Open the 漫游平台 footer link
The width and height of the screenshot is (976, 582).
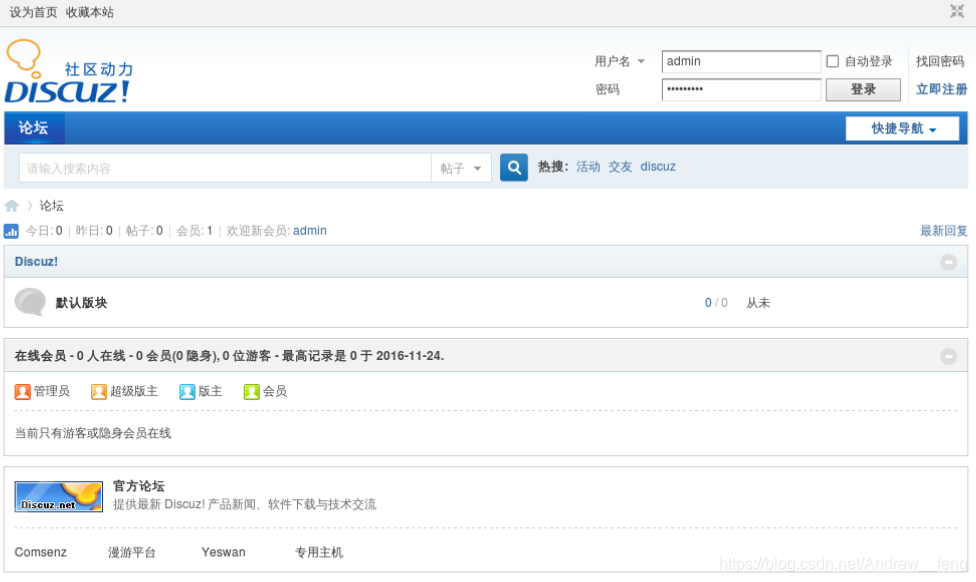(132, 553)
